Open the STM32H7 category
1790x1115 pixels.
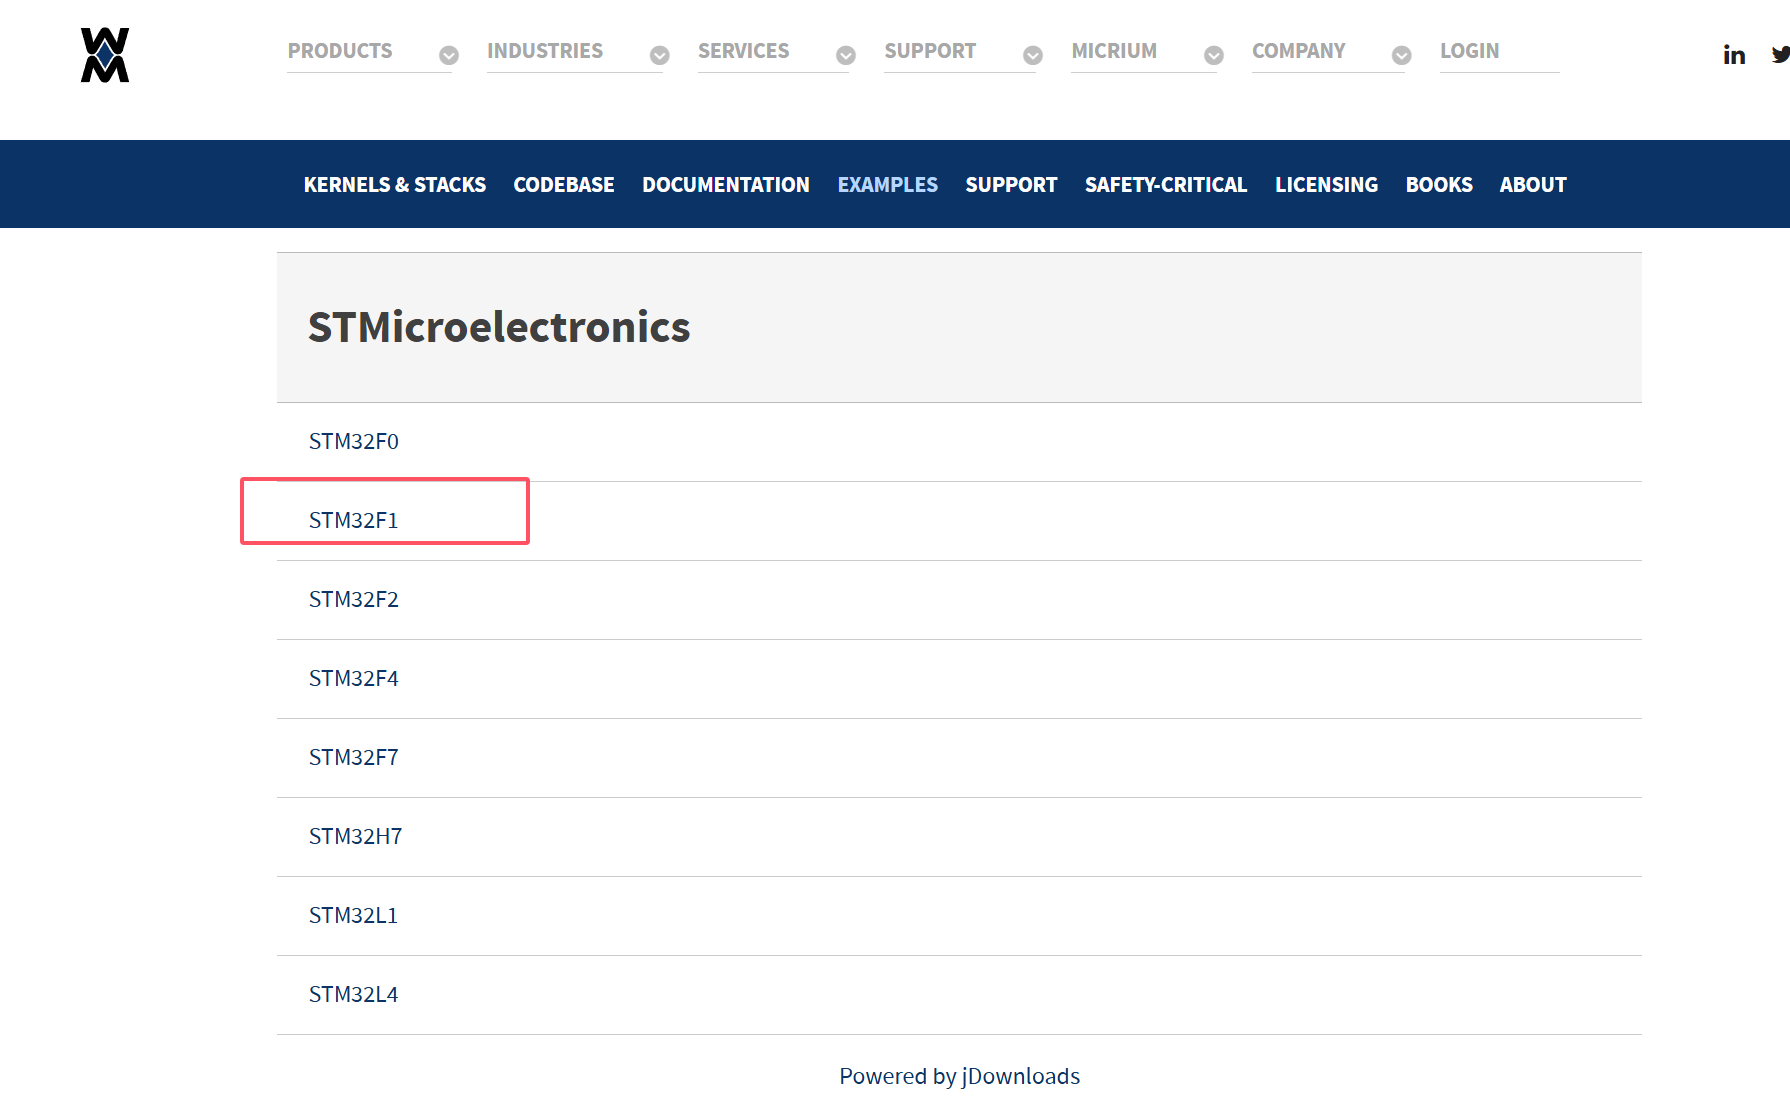coord(355,836)
